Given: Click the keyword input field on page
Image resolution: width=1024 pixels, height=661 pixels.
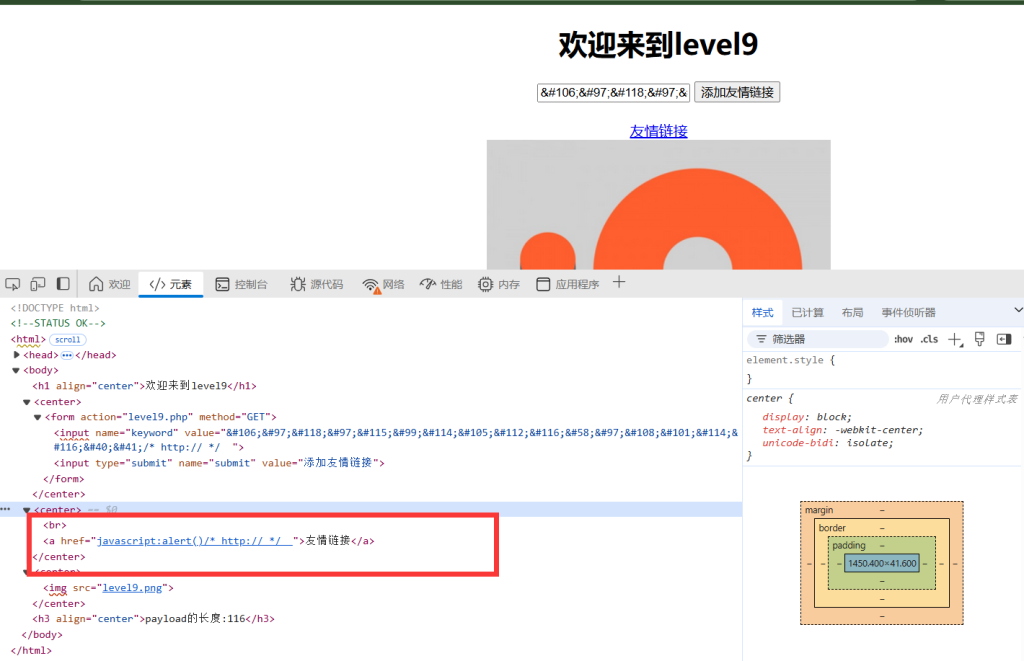Looking at the screenshot, I should pyautogui.click(x=613, y=92).
